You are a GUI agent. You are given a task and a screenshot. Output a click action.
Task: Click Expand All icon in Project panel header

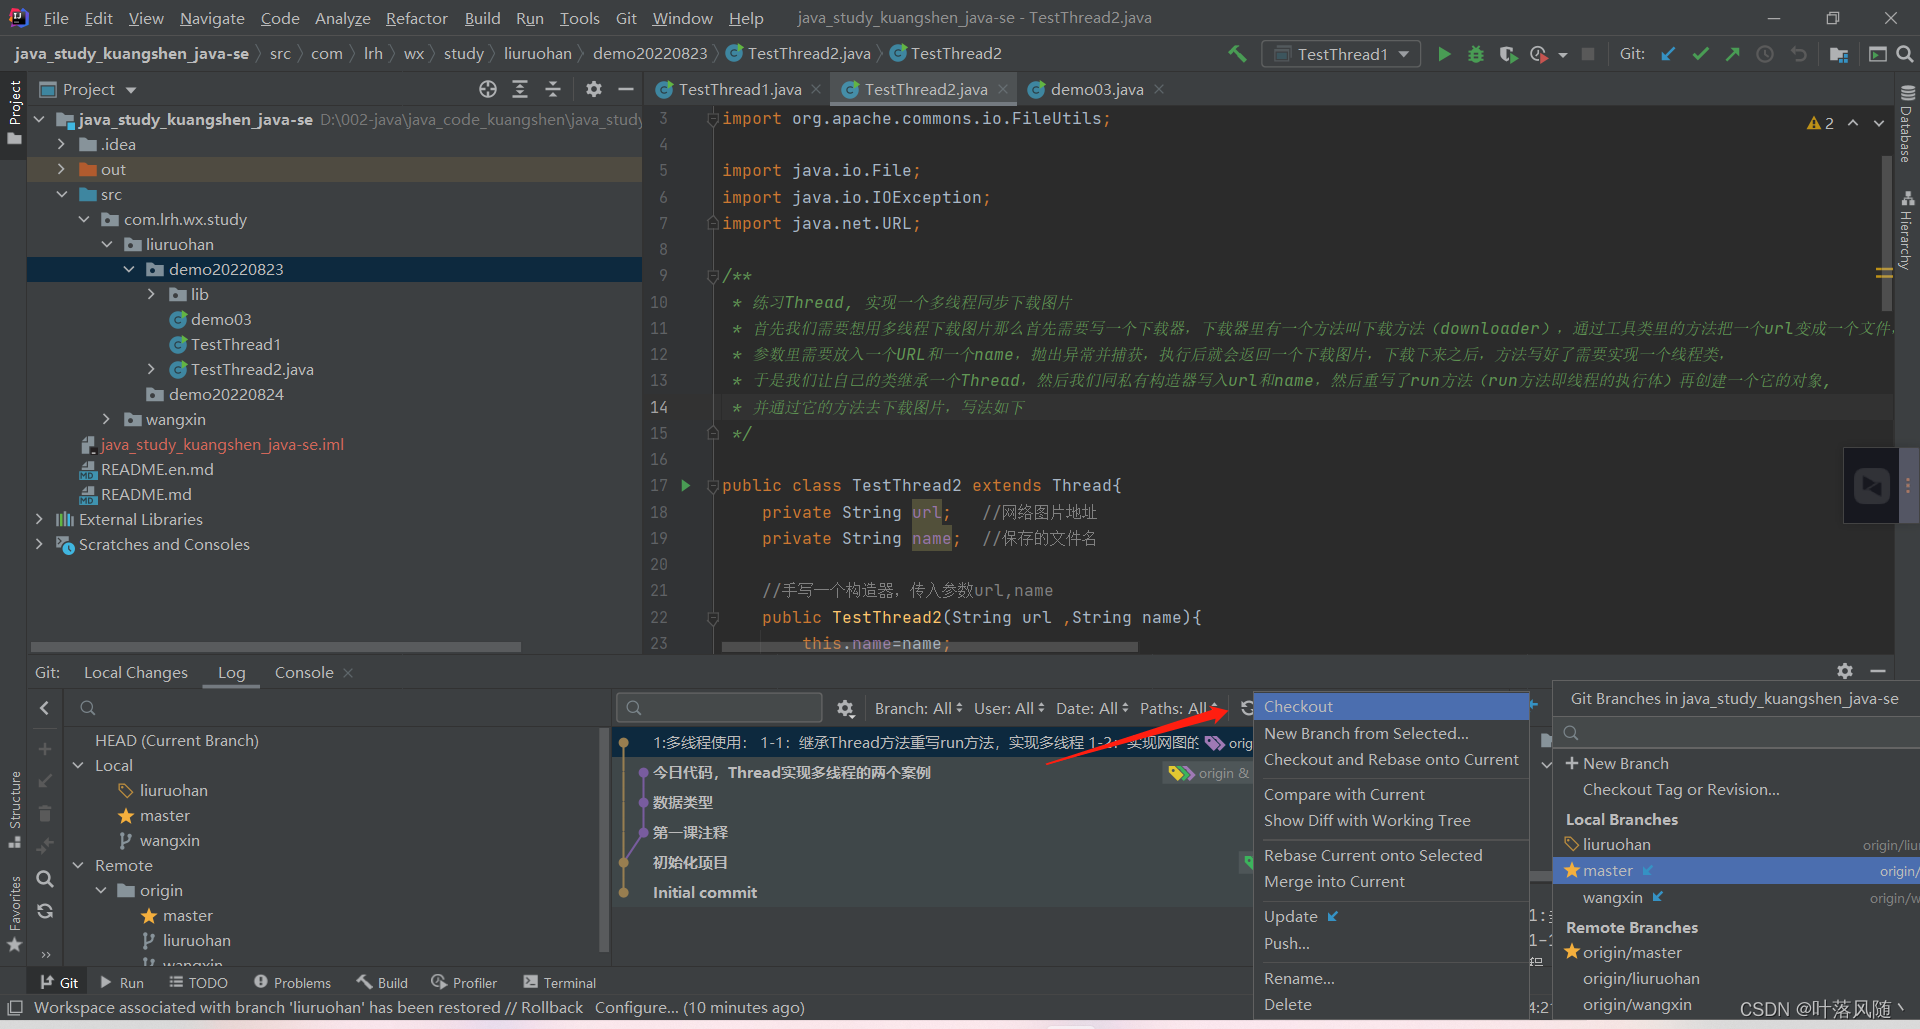click(x=520, y=89)
